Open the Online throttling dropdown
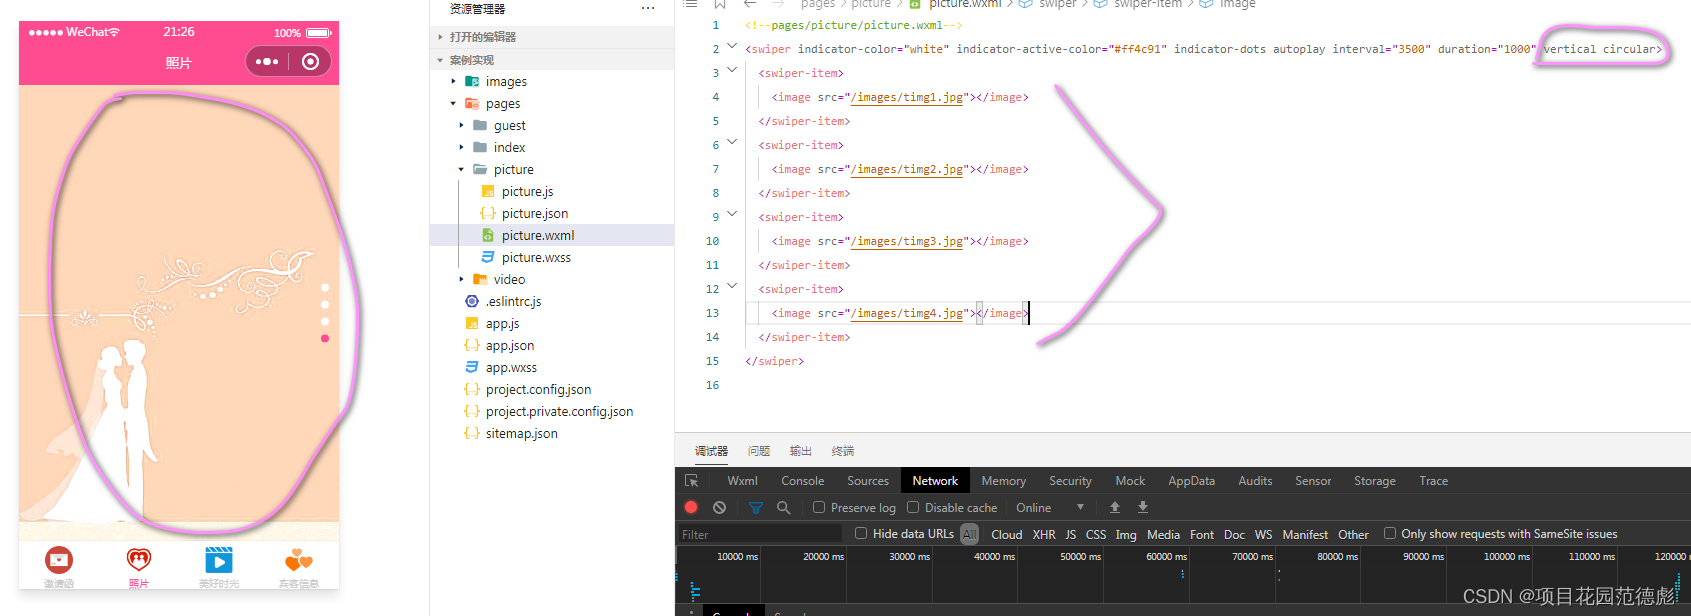This screenshot has height=616, width=1691. point(1050,507)
